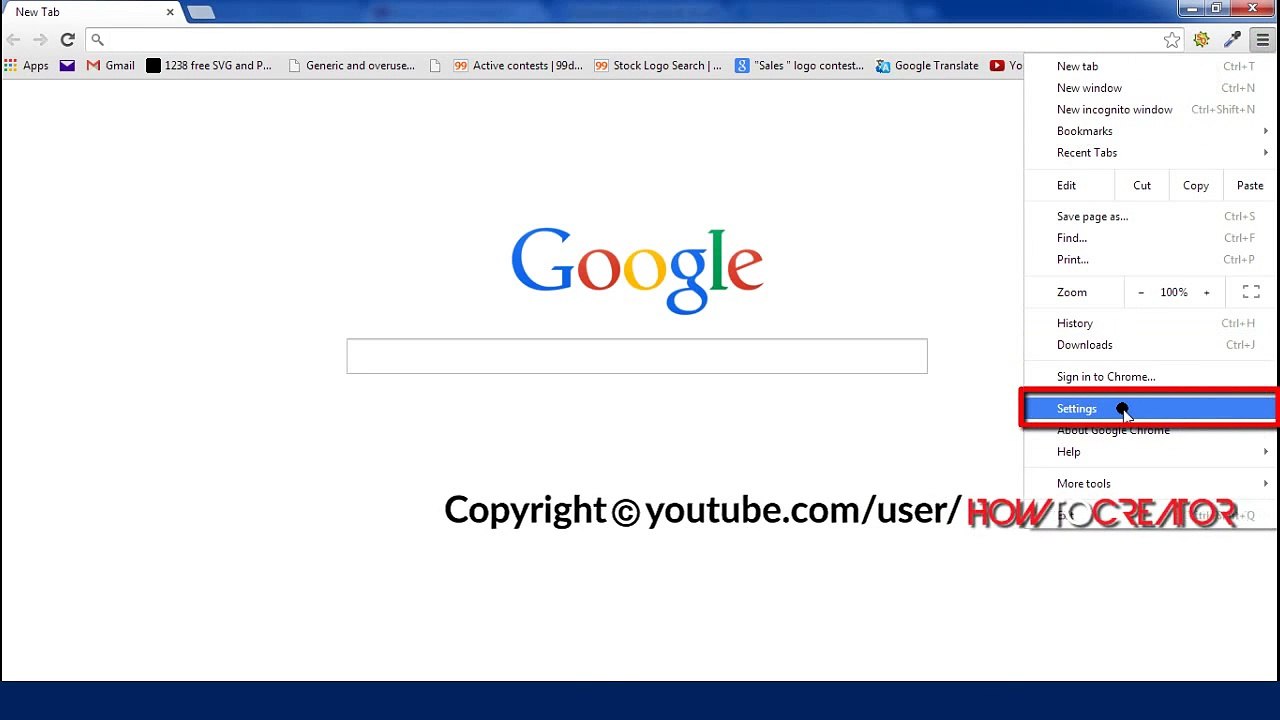
Task: Open the 'Stock Logo Search' bookmark
Action: pos(658,66)
